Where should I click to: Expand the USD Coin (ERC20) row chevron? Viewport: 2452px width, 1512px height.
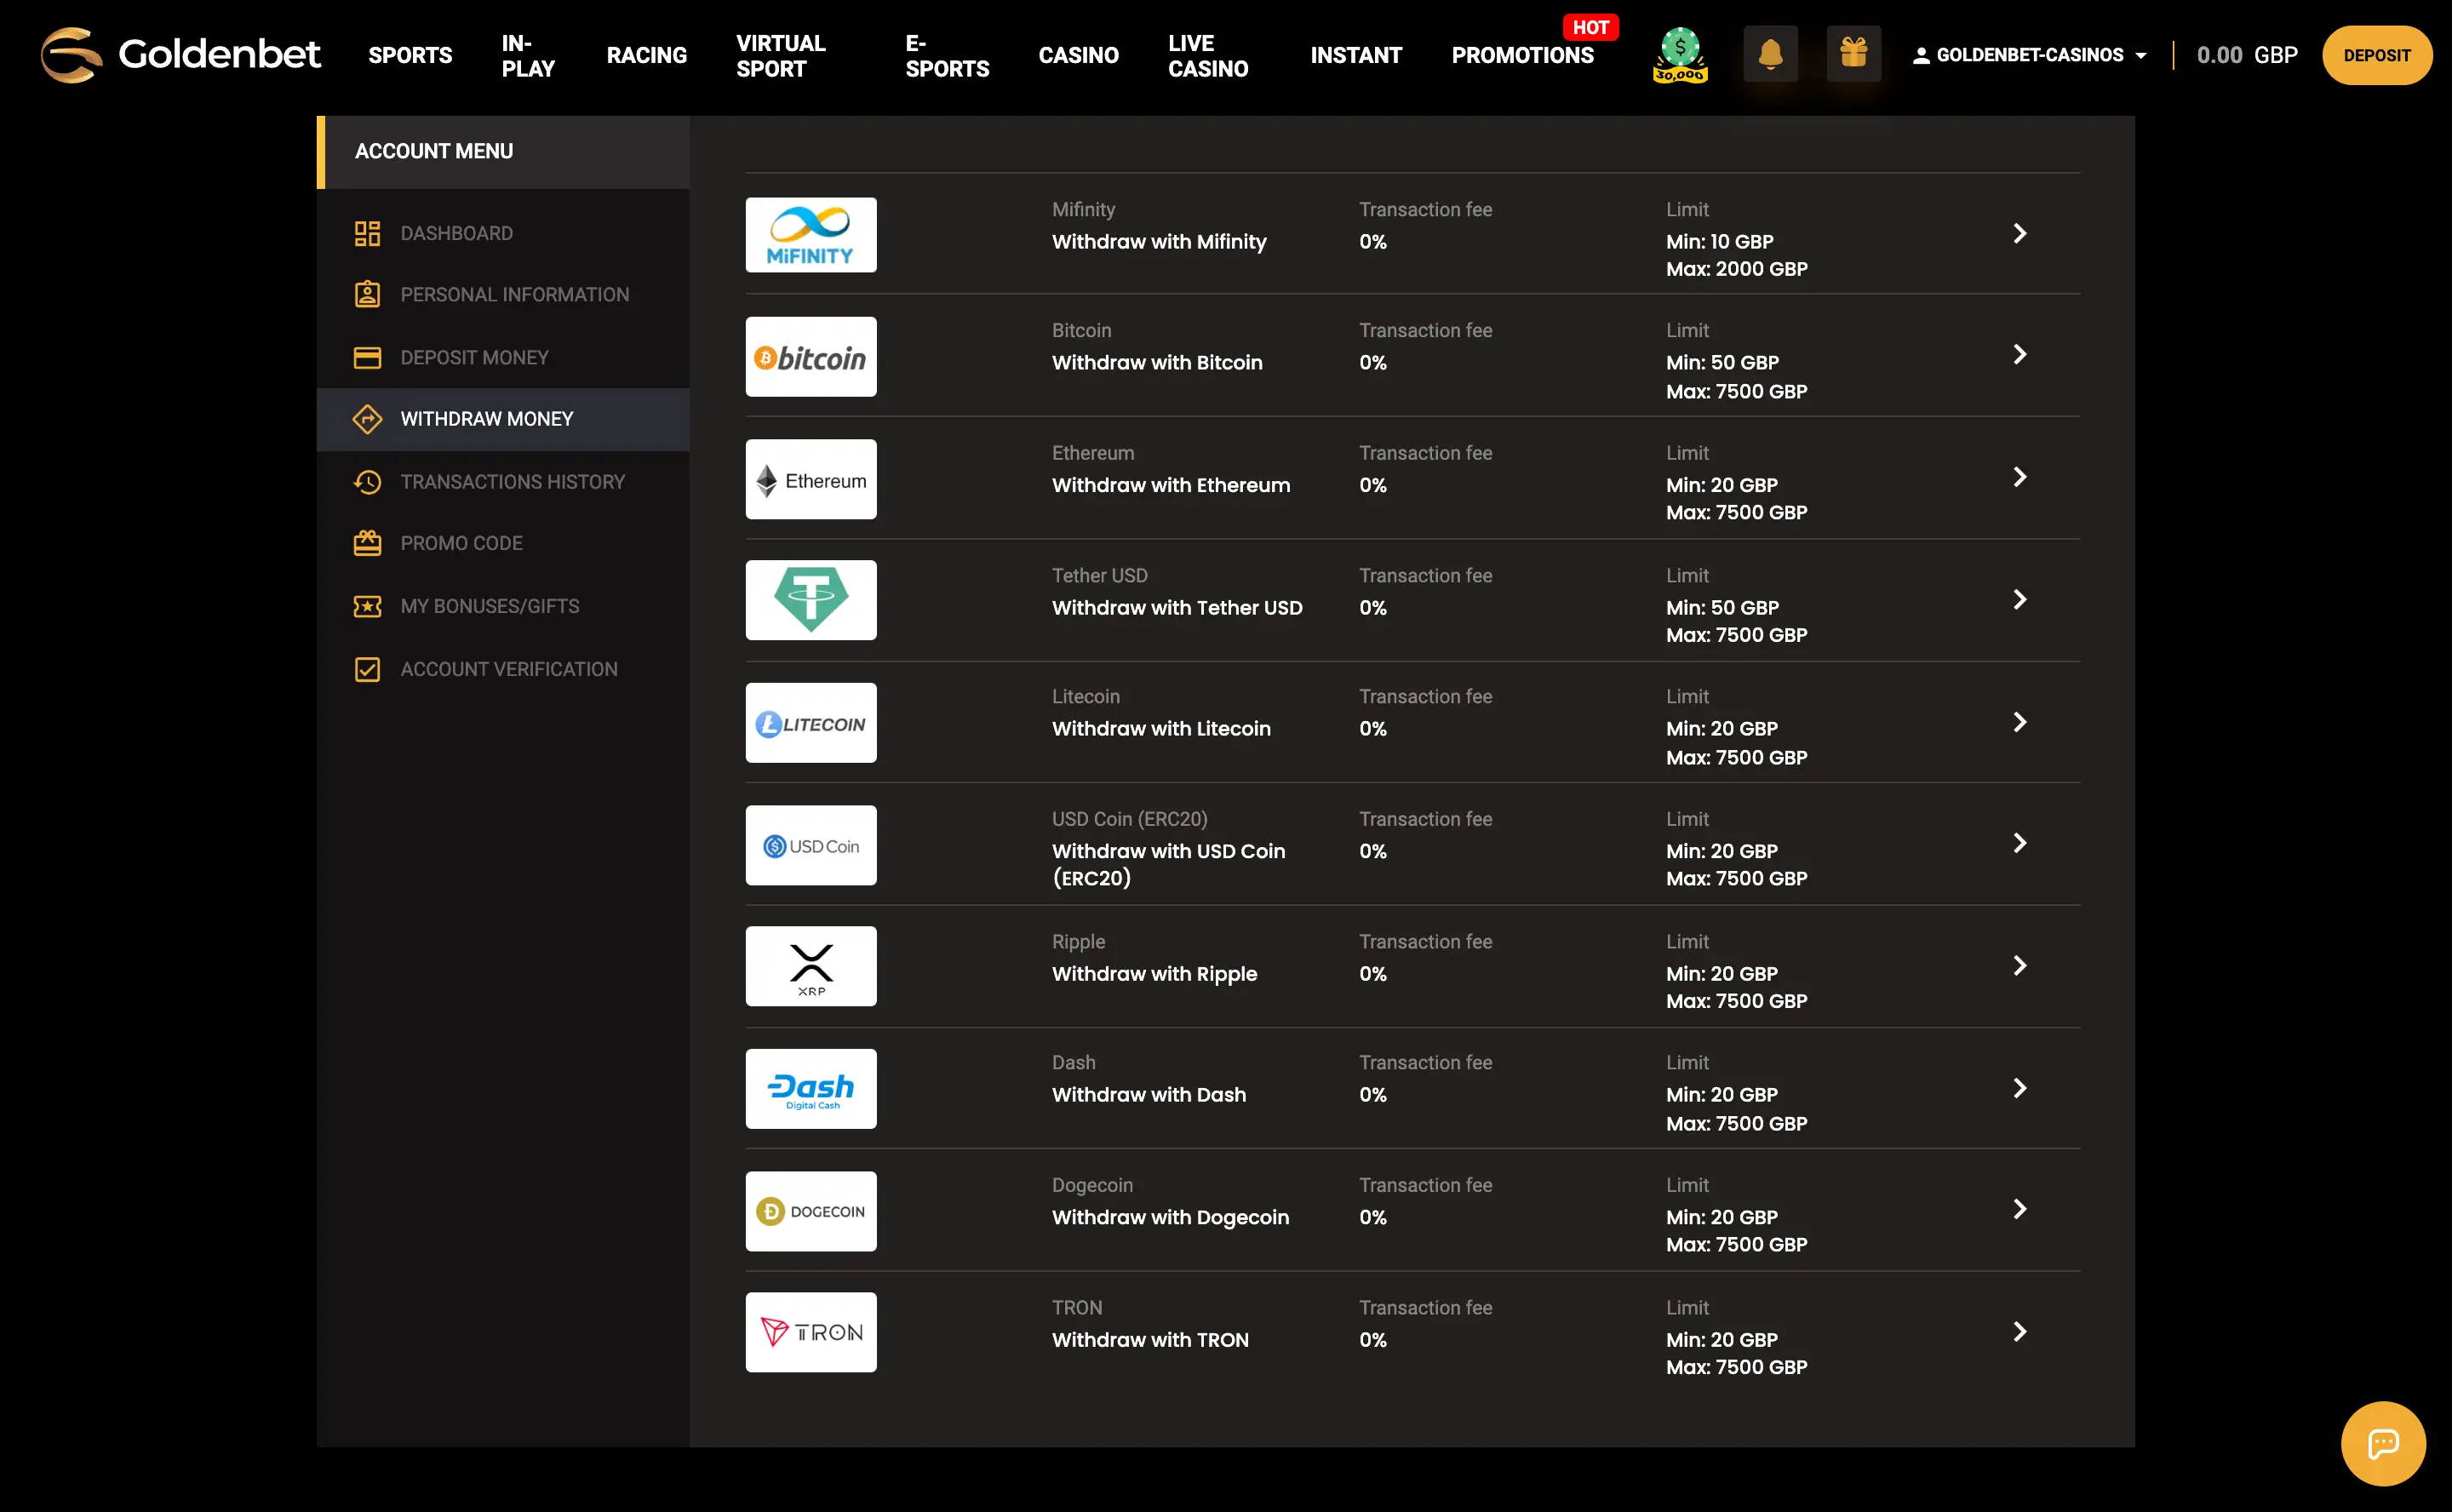coord(2019,843)
